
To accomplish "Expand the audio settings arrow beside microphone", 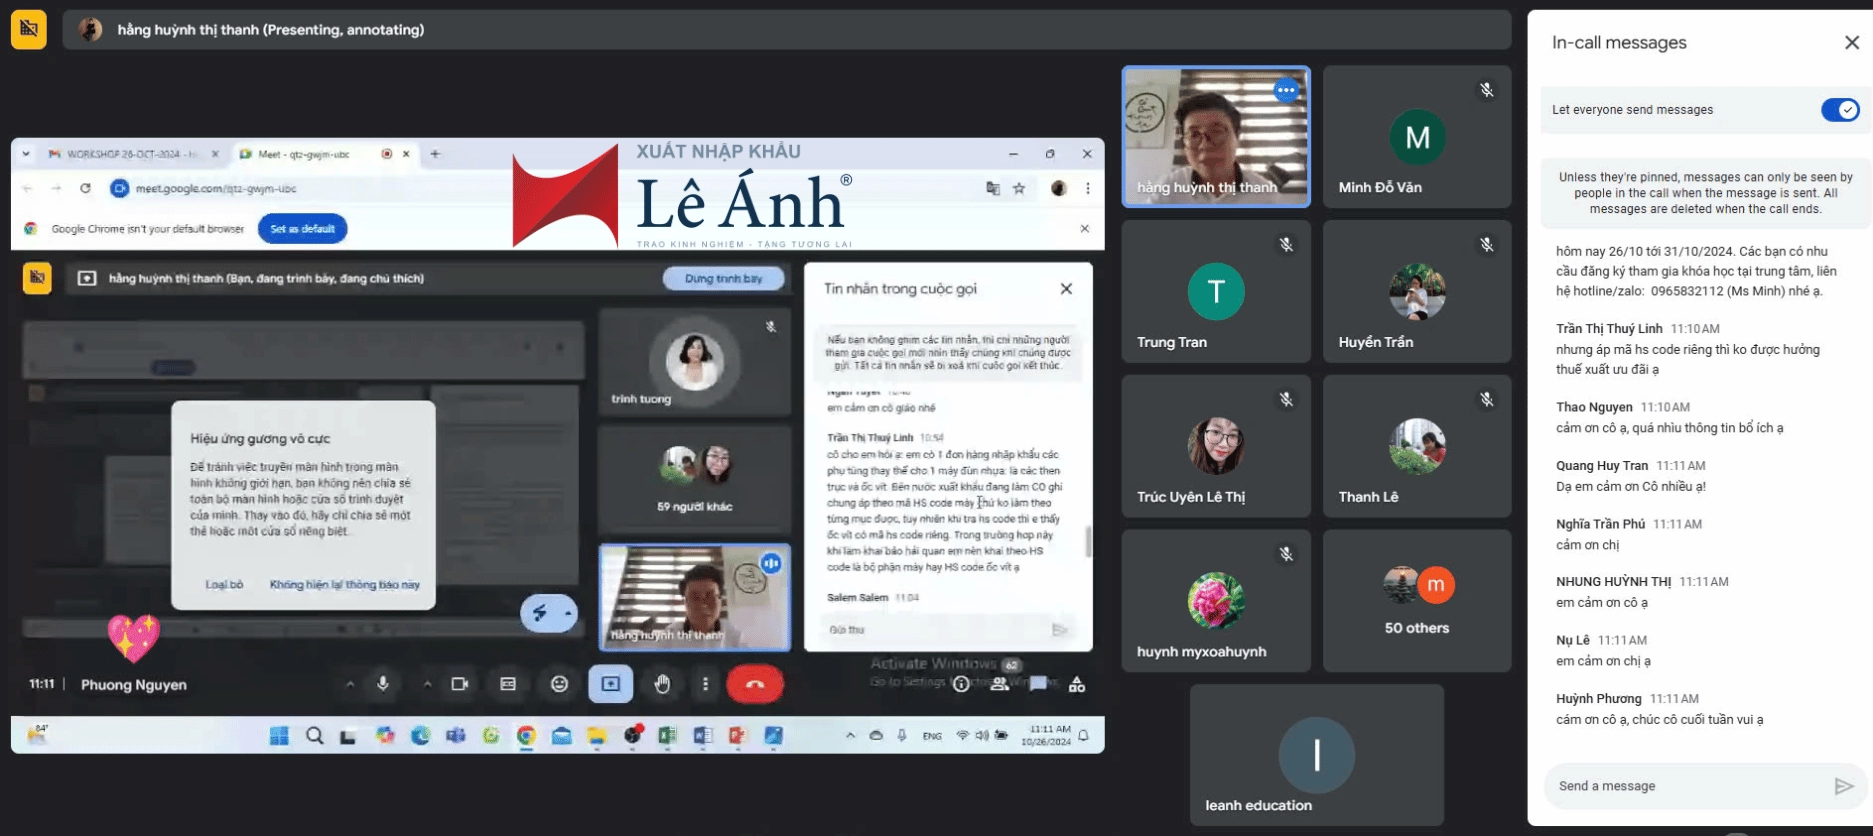I will 349,685.
